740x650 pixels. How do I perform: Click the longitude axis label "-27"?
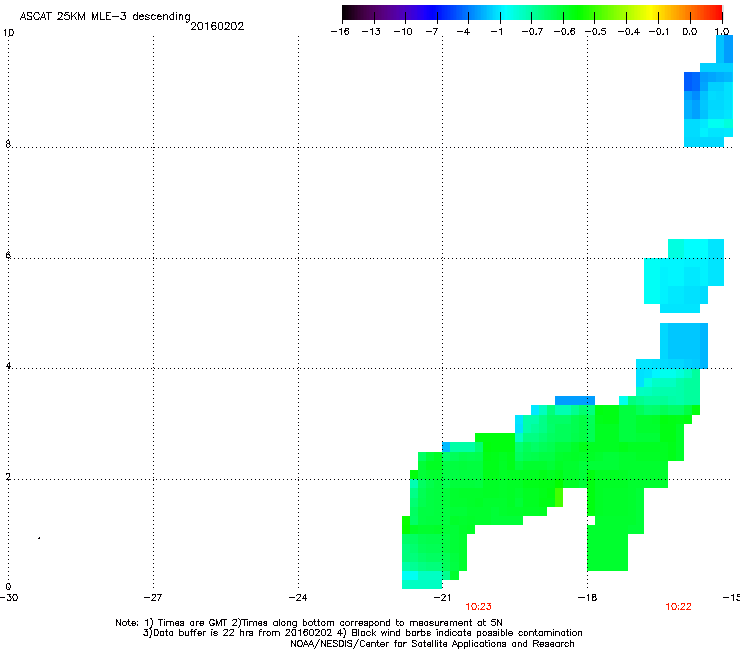153,598
